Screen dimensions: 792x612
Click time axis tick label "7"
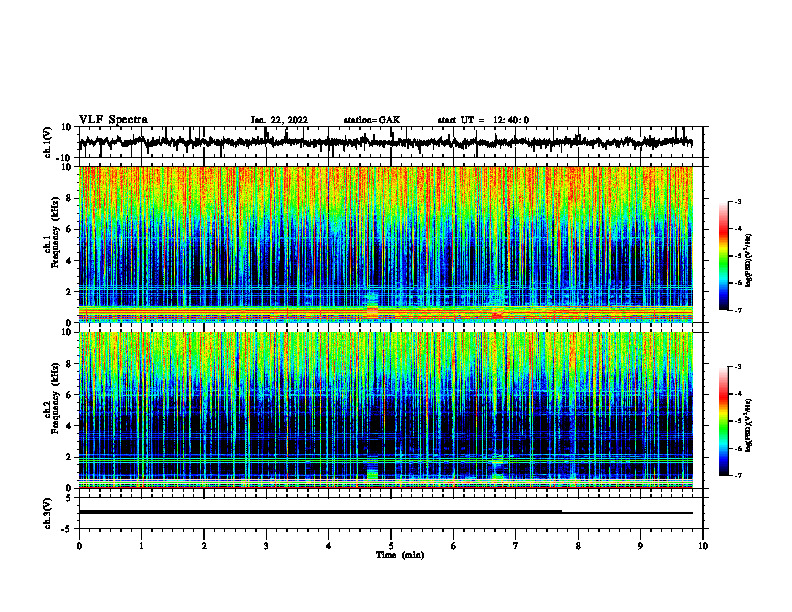coord(515,546)
